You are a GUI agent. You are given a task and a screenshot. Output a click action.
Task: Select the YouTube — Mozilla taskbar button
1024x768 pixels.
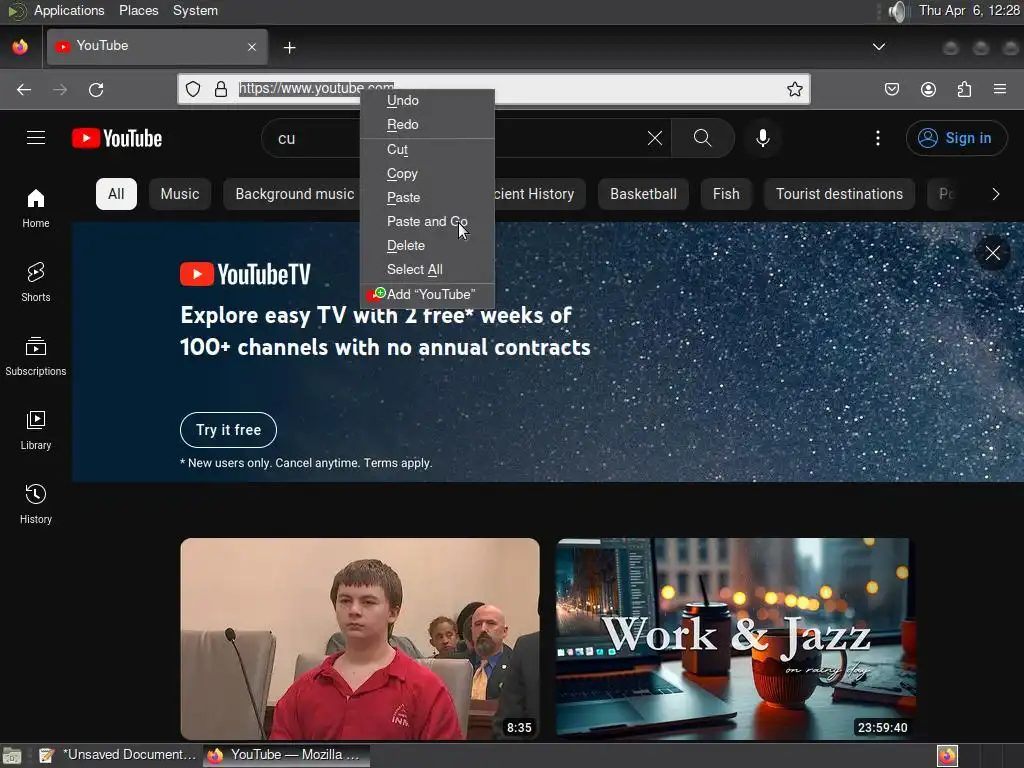pos(285,755)
